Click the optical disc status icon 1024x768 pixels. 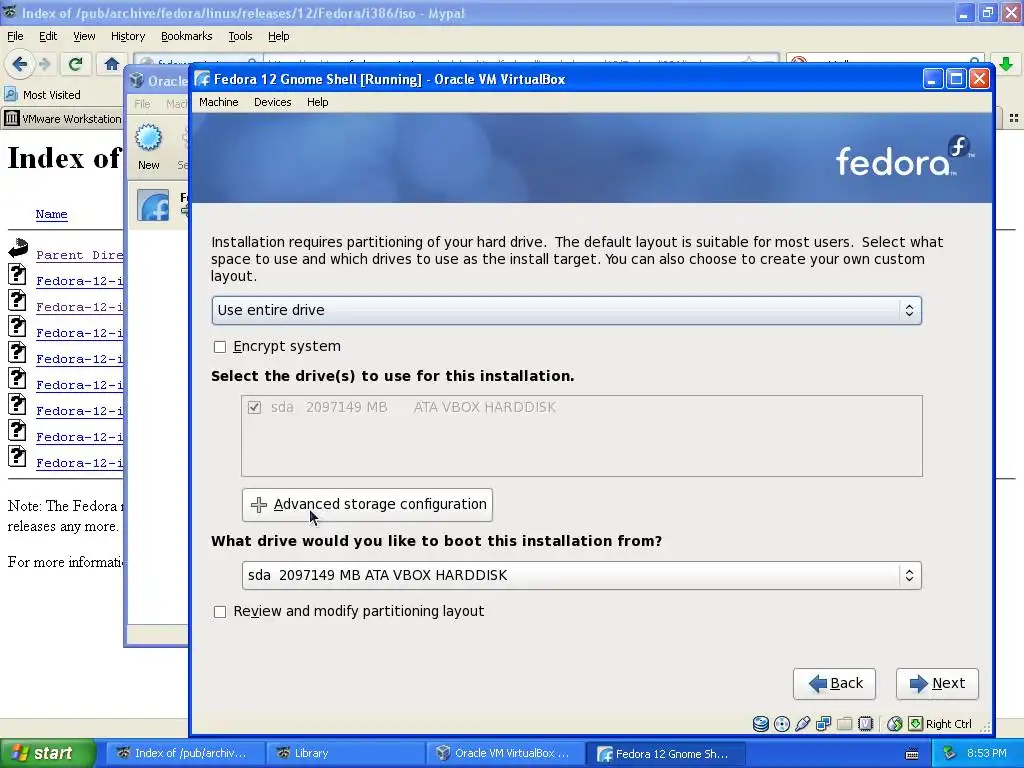(x=782, y=724)
